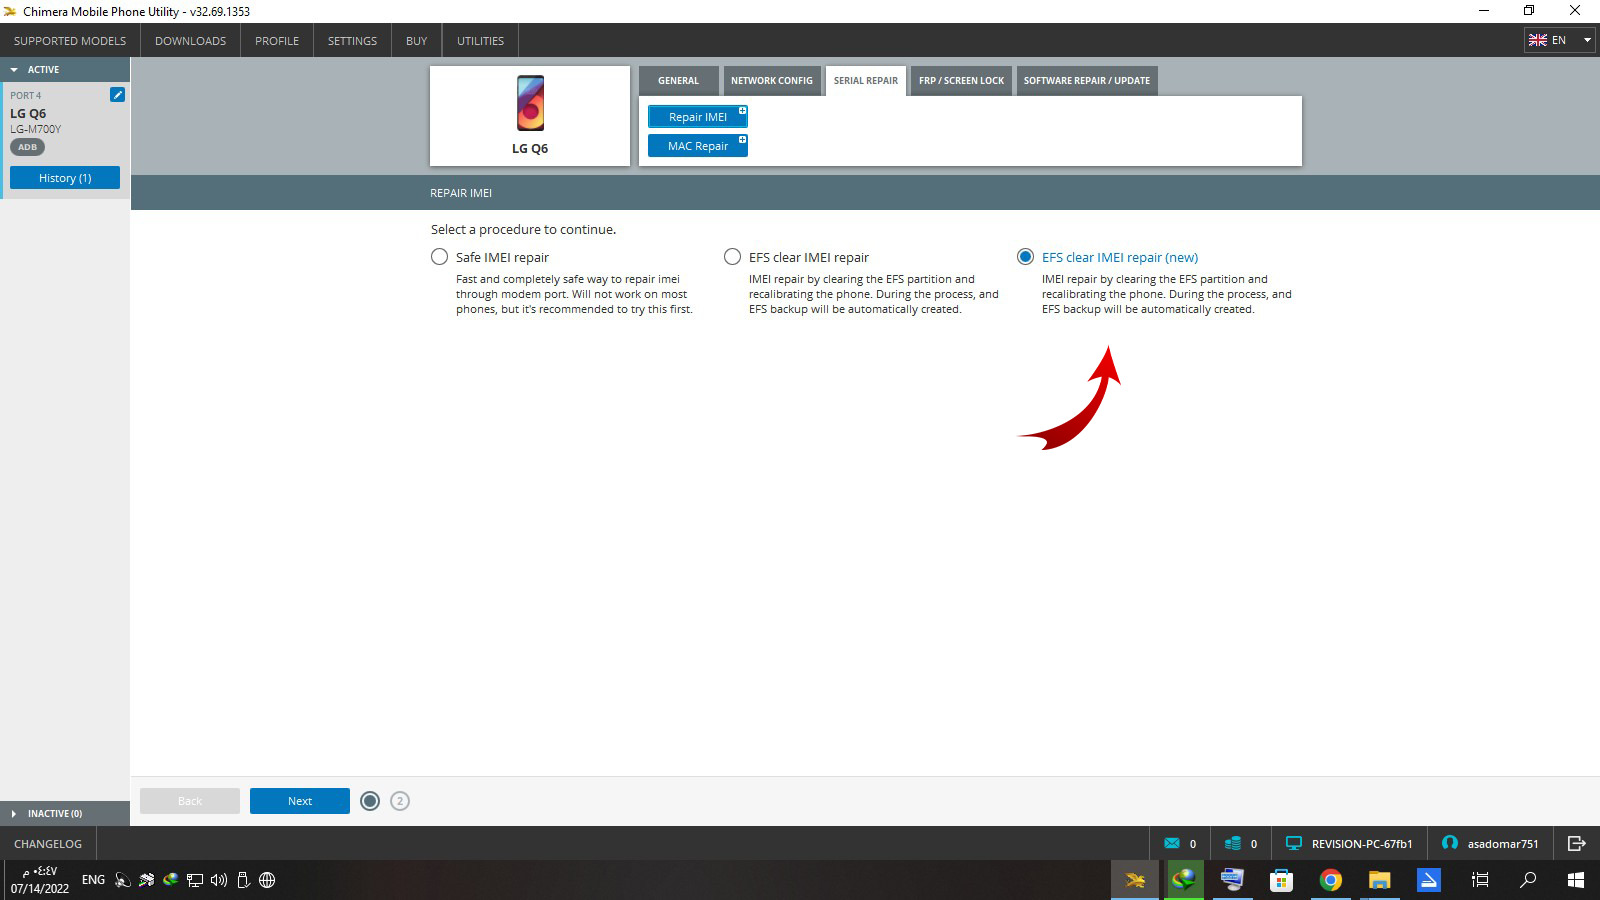
Task: Go to wizard step 1 indicator
Action: pos(370,801)
